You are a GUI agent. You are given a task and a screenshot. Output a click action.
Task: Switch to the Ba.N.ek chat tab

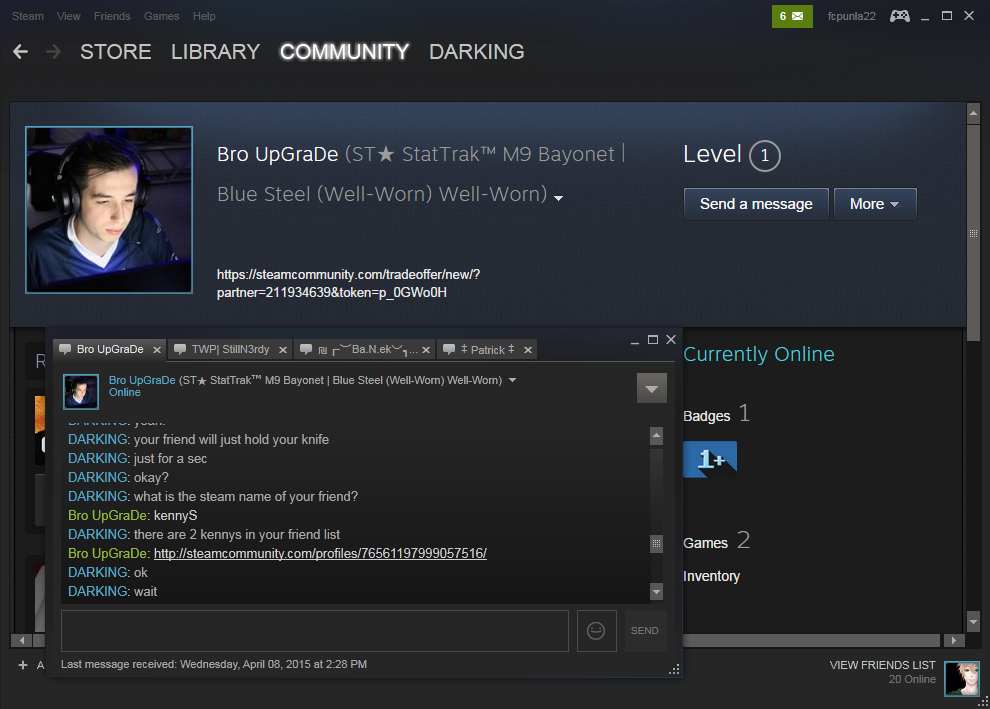click(x=365, y=349)
